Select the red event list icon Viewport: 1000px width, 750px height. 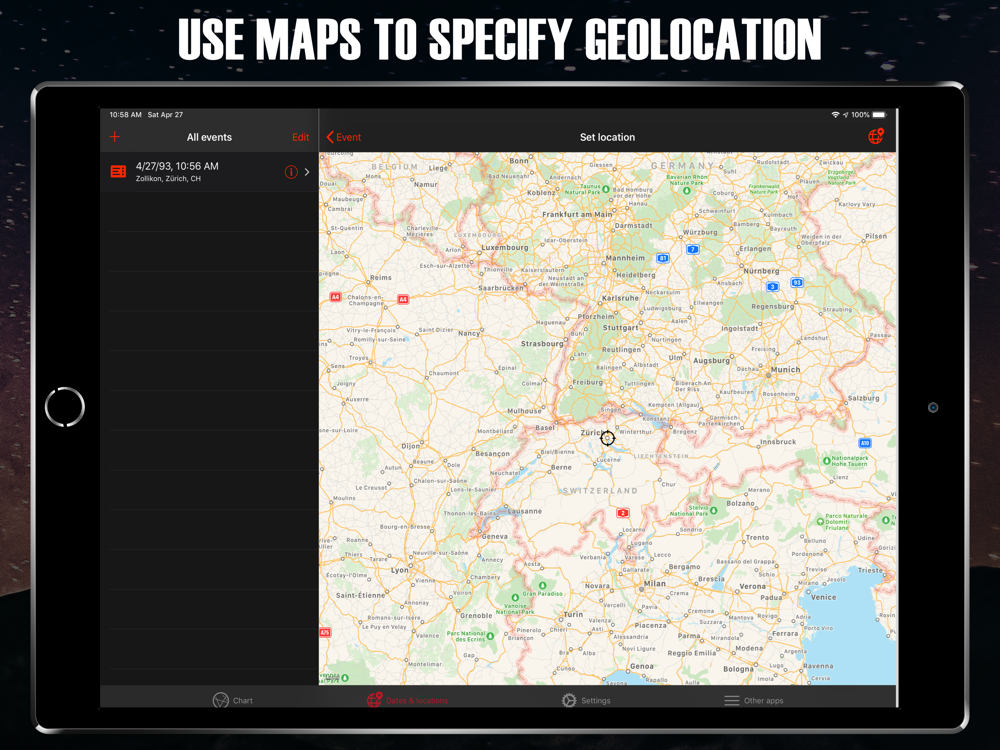119,171
